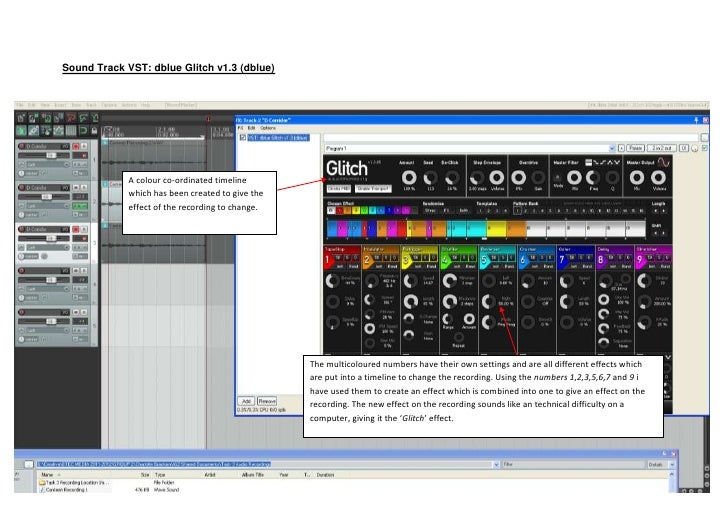Click the New Project icon in REAPER toolbar
This screenshot has height=515, width=728.
click(x=21, y=118)
